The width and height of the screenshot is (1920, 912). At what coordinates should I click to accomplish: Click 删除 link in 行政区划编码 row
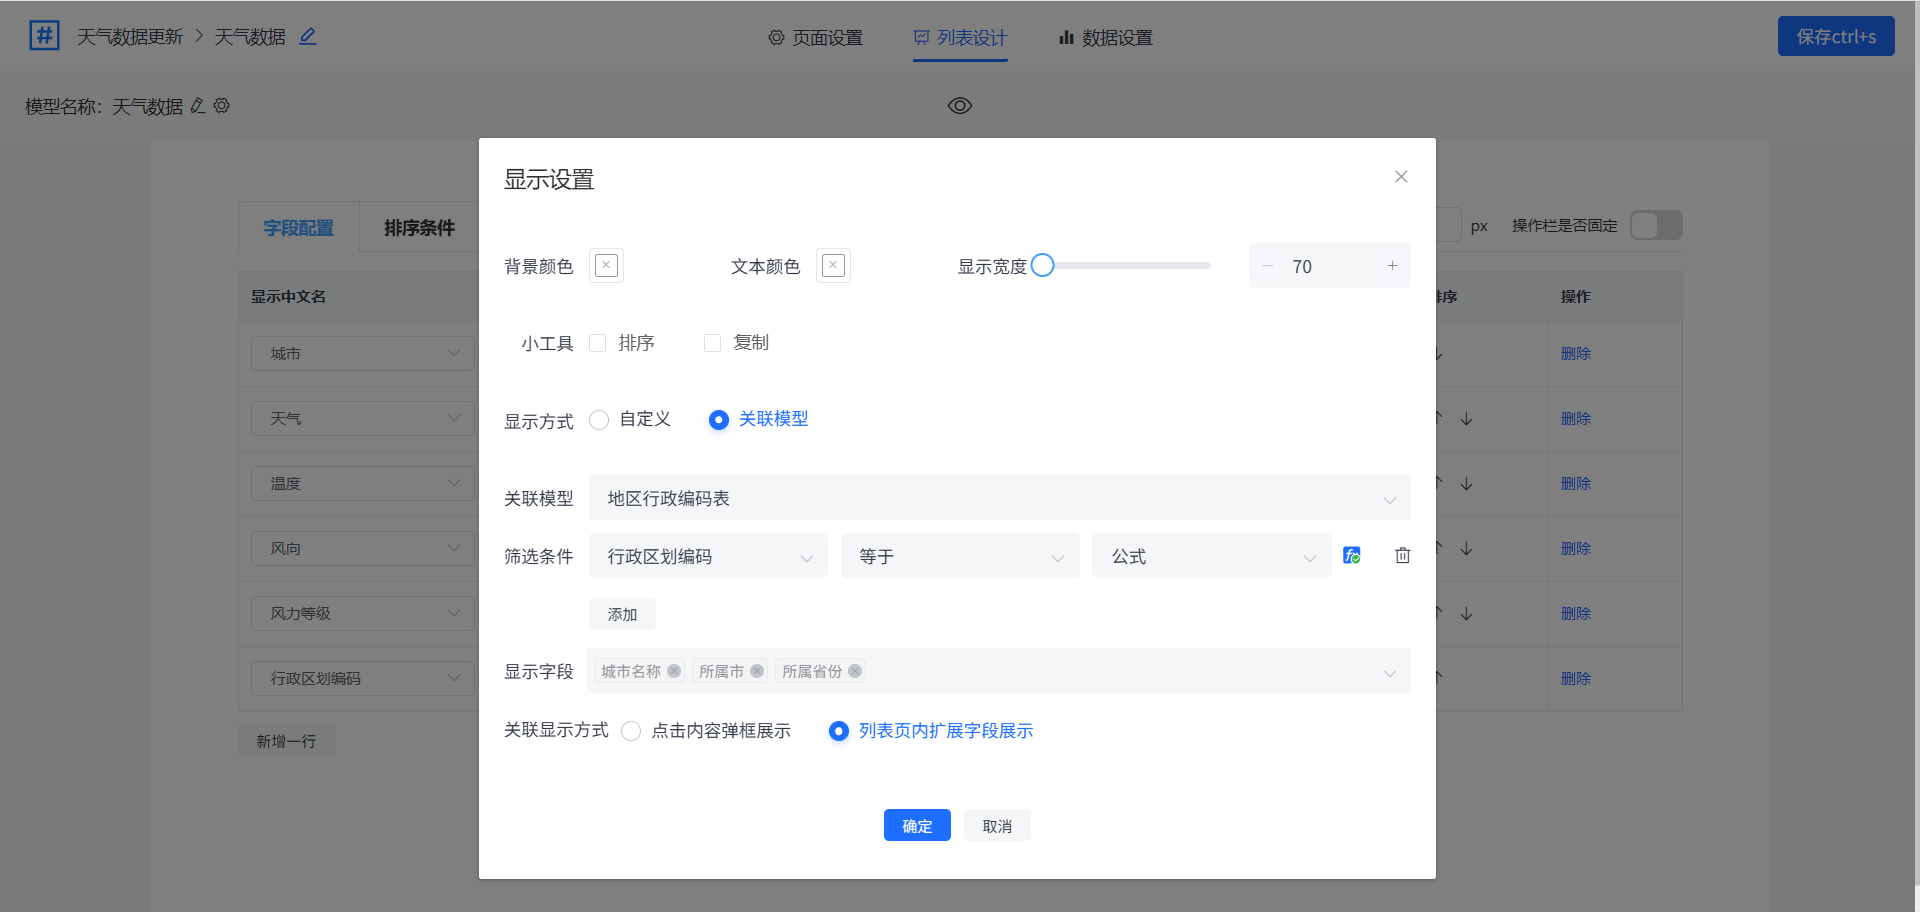(1576, 678)
